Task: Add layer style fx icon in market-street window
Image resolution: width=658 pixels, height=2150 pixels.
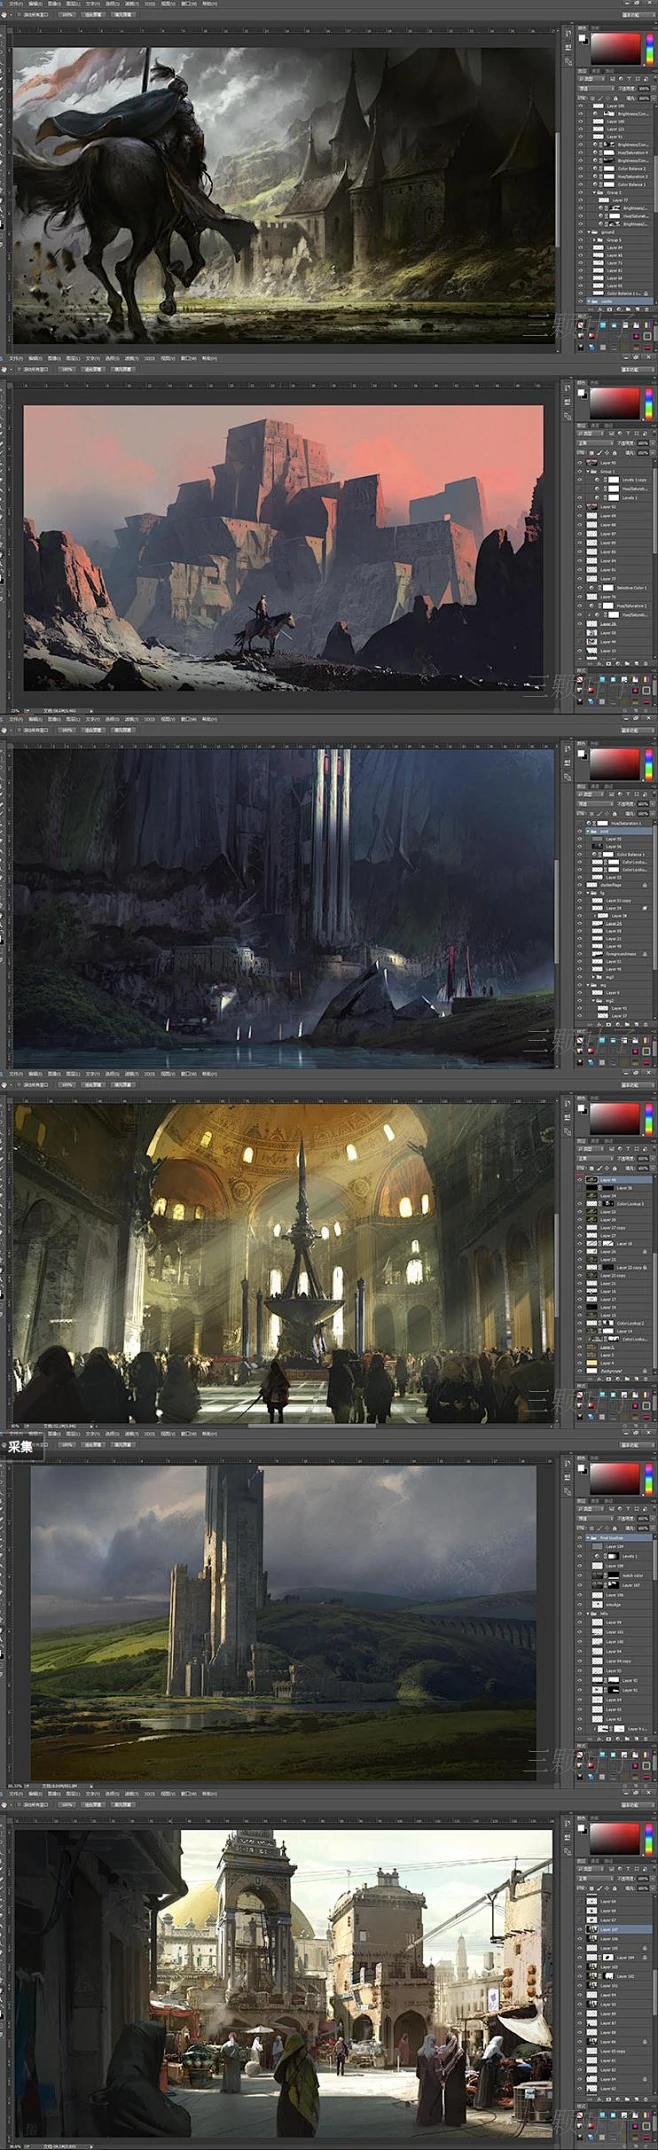Action: point(600,2099)
